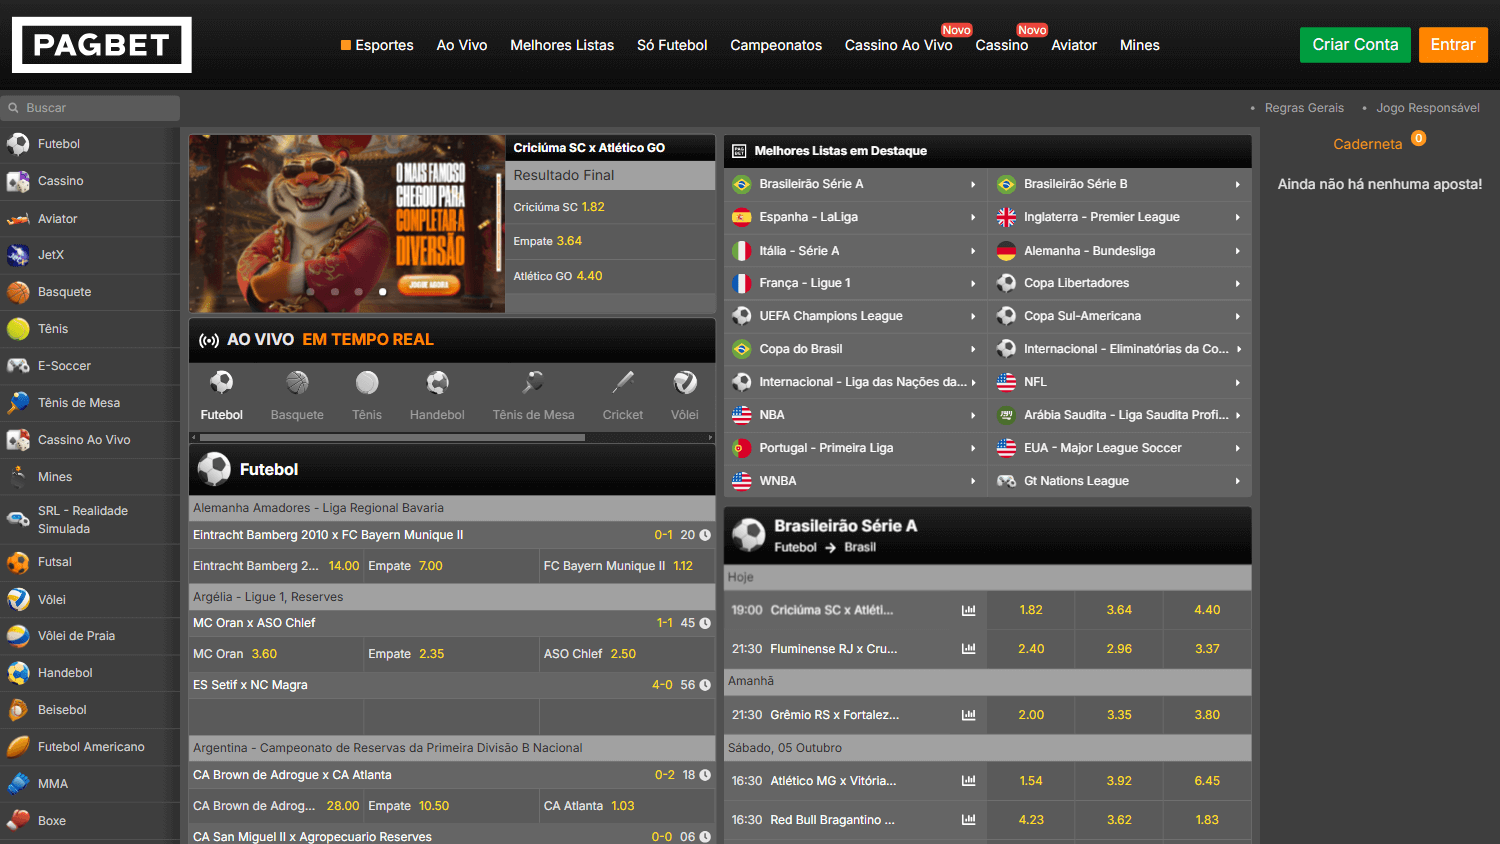Open Boxe in the left sidebar
Screen dimensions: 1500x844
click(x=90, y=821)
